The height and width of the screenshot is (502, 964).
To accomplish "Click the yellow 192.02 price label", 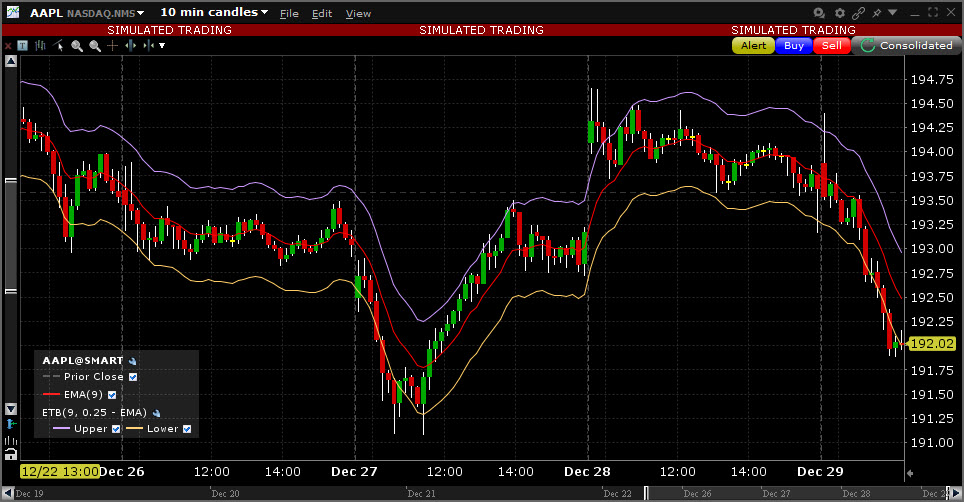I will (932, 344).
